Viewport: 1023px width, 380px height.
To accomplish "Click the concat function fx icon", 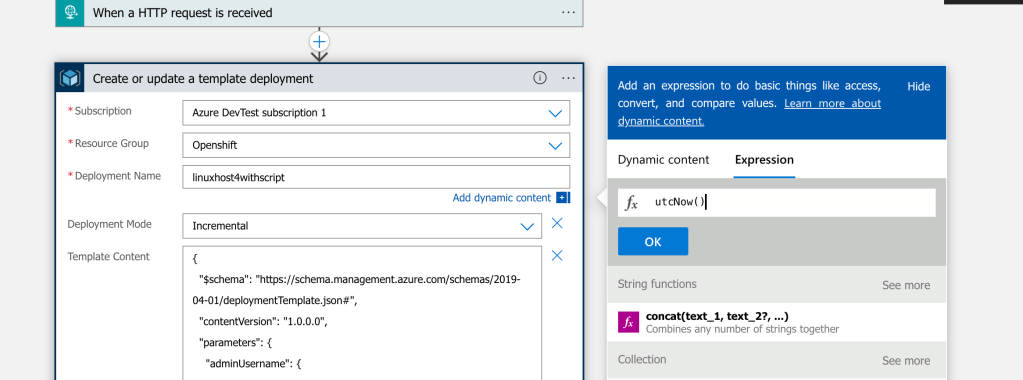I will tap(628, 323).
